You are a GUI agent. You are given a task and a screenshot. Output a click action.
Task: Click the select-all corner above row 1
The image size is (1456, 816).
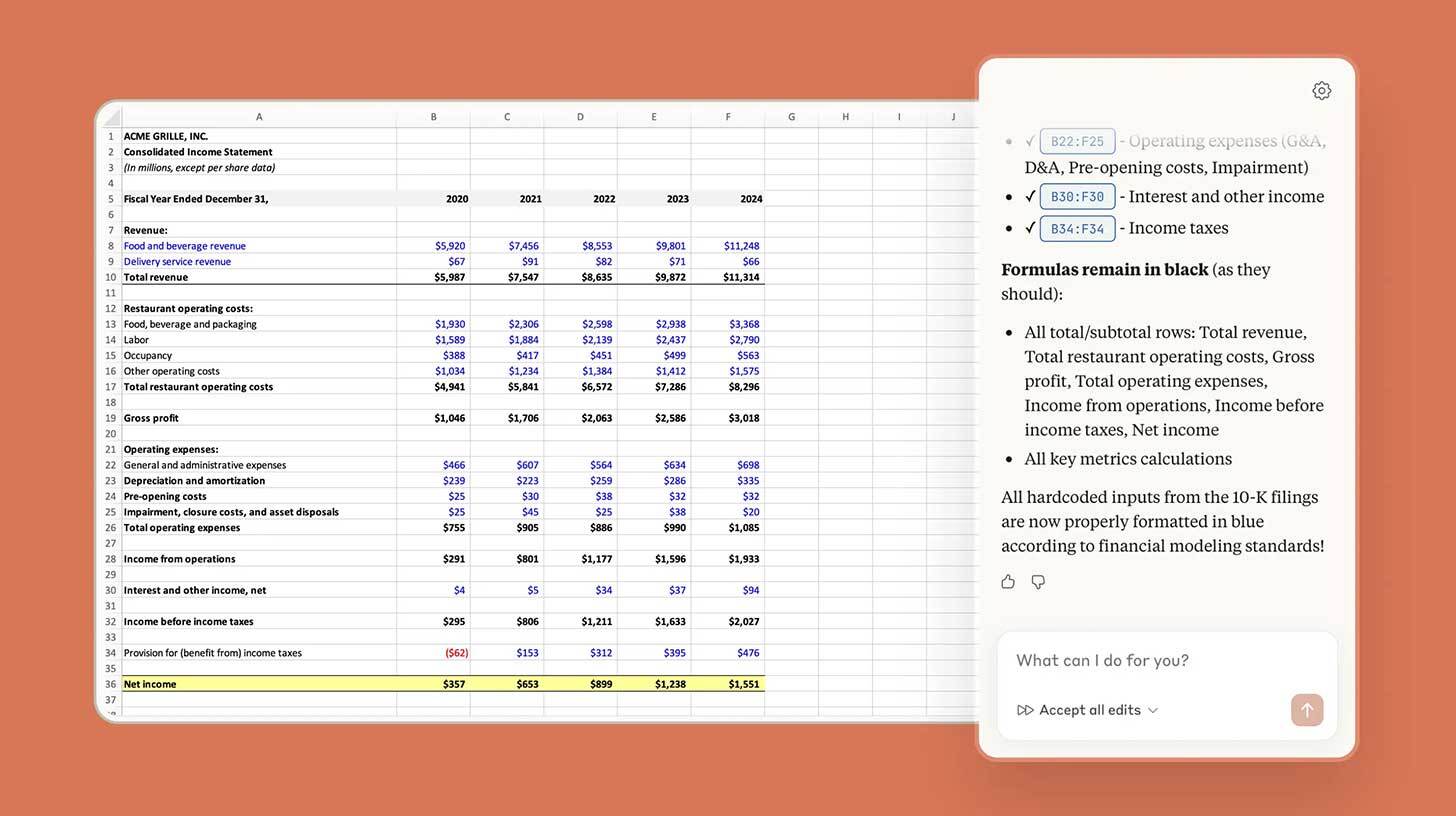coord(110,116)
